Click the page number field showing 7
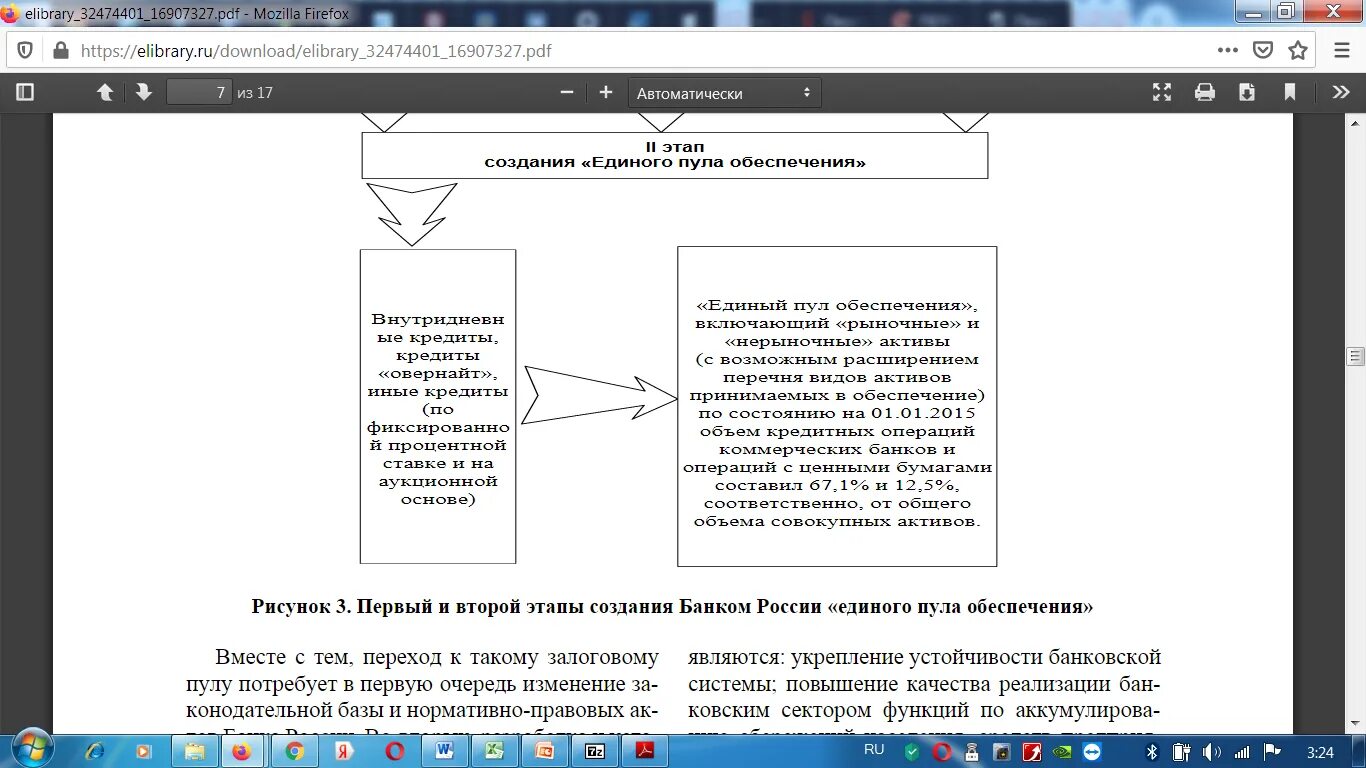Screen dimensions: 1366x768 199,92
